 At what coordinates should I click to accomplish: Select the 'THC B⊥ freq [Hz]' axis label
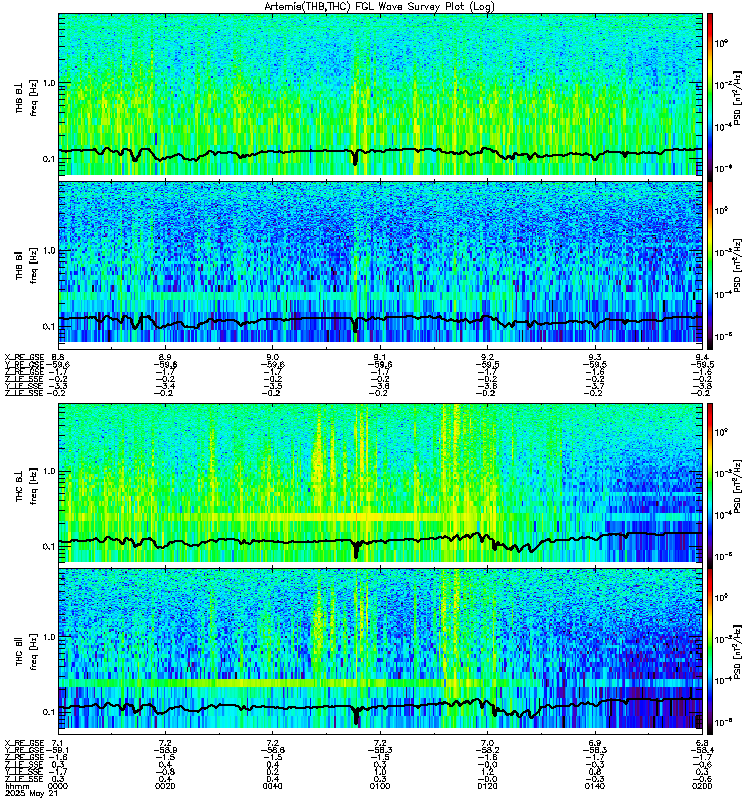click(x=27, y=485)
